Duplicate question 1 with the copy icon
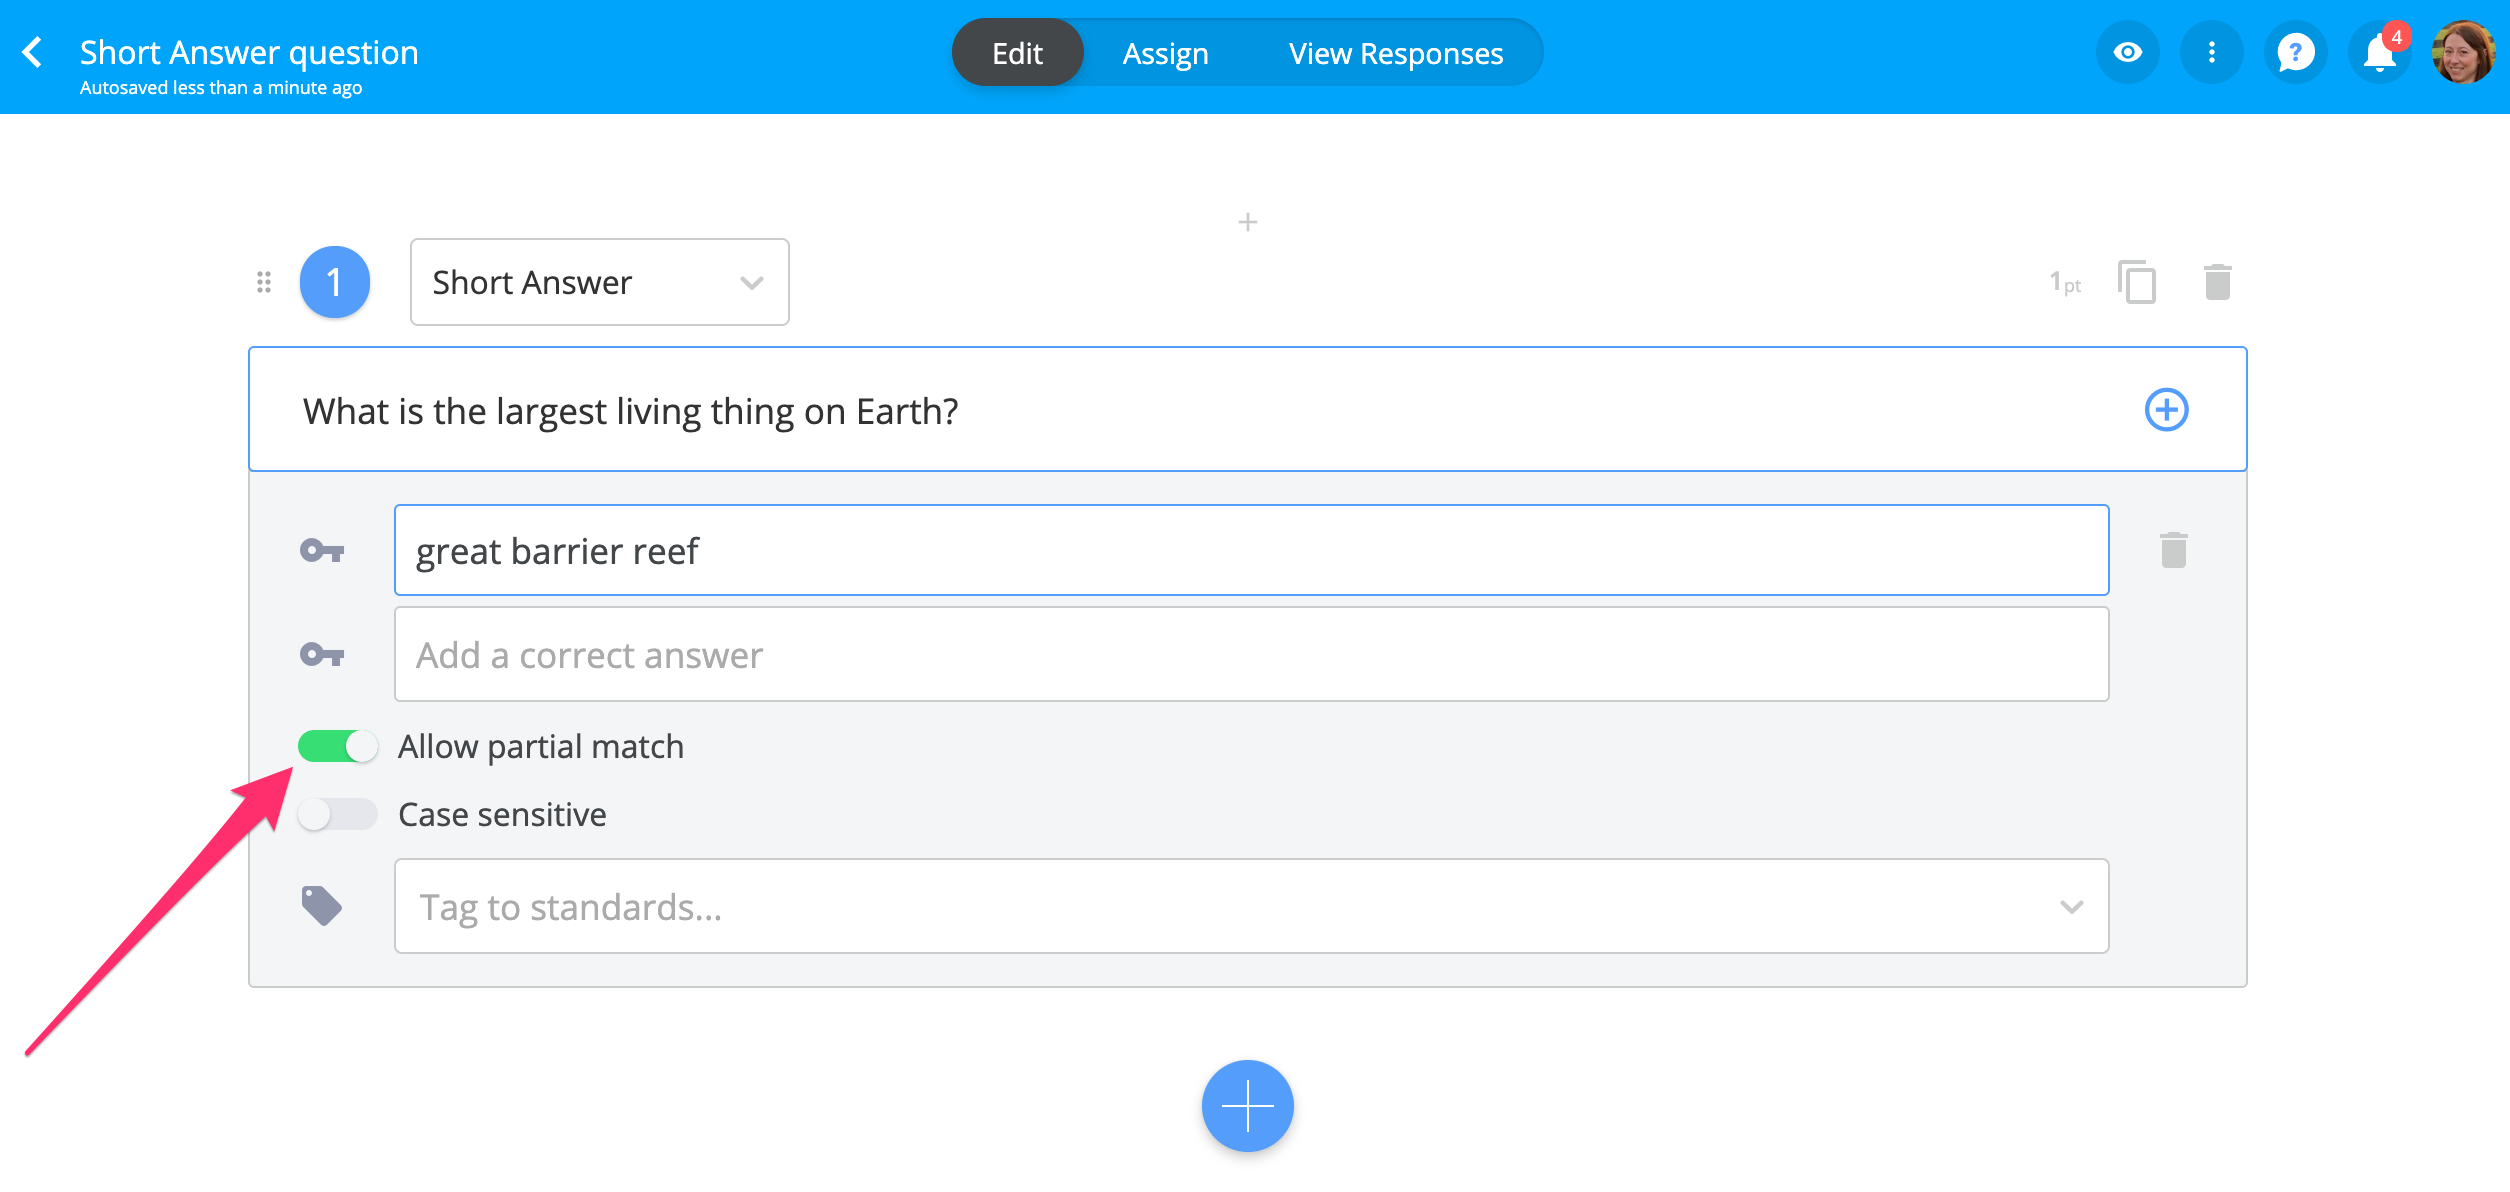Viewport: 2510px width, 1192px height. [x=2137, y=282]
